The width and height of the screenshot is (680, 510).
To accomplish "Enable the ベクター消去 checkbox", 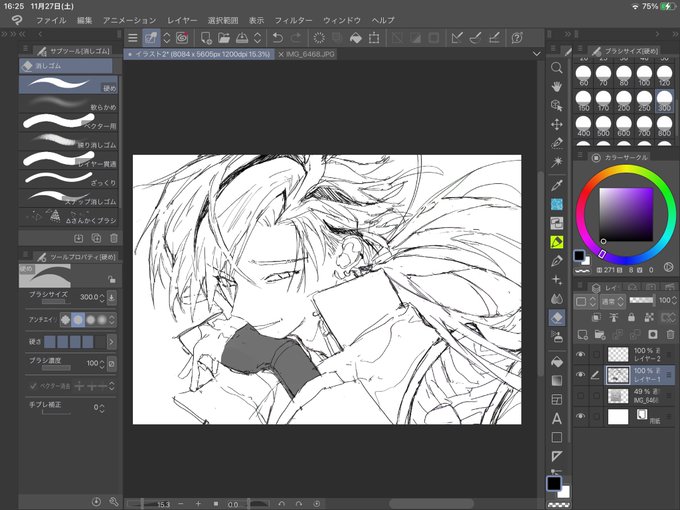I will coord(33,386).
